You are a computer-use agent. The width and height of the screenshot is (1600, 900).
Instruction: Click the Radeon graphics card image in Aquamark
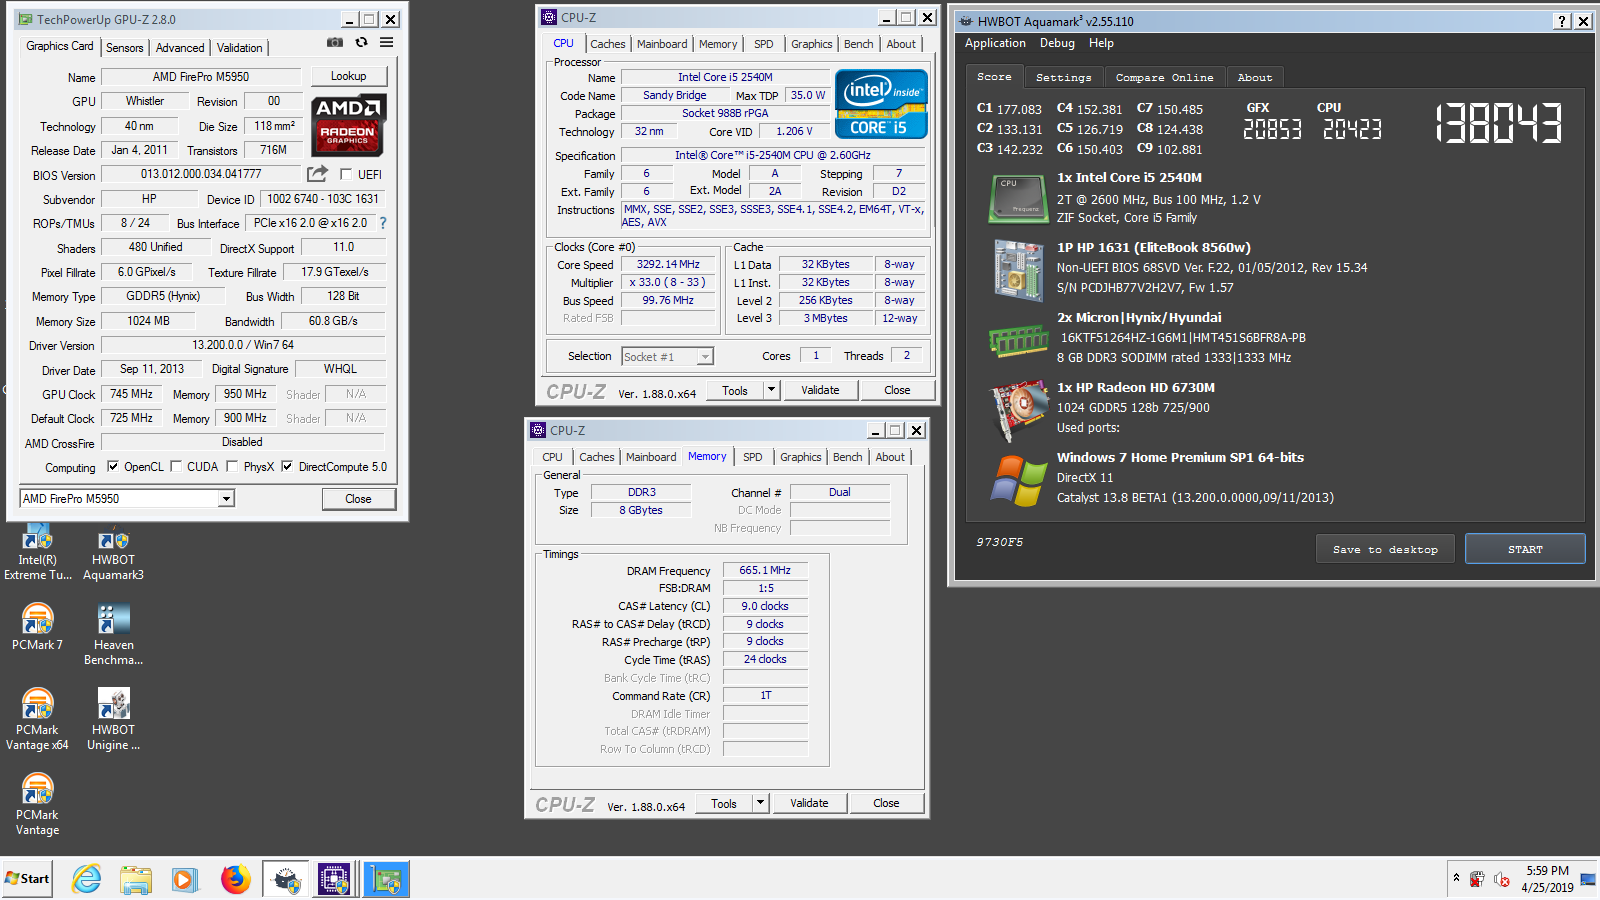pos(1018,410)
